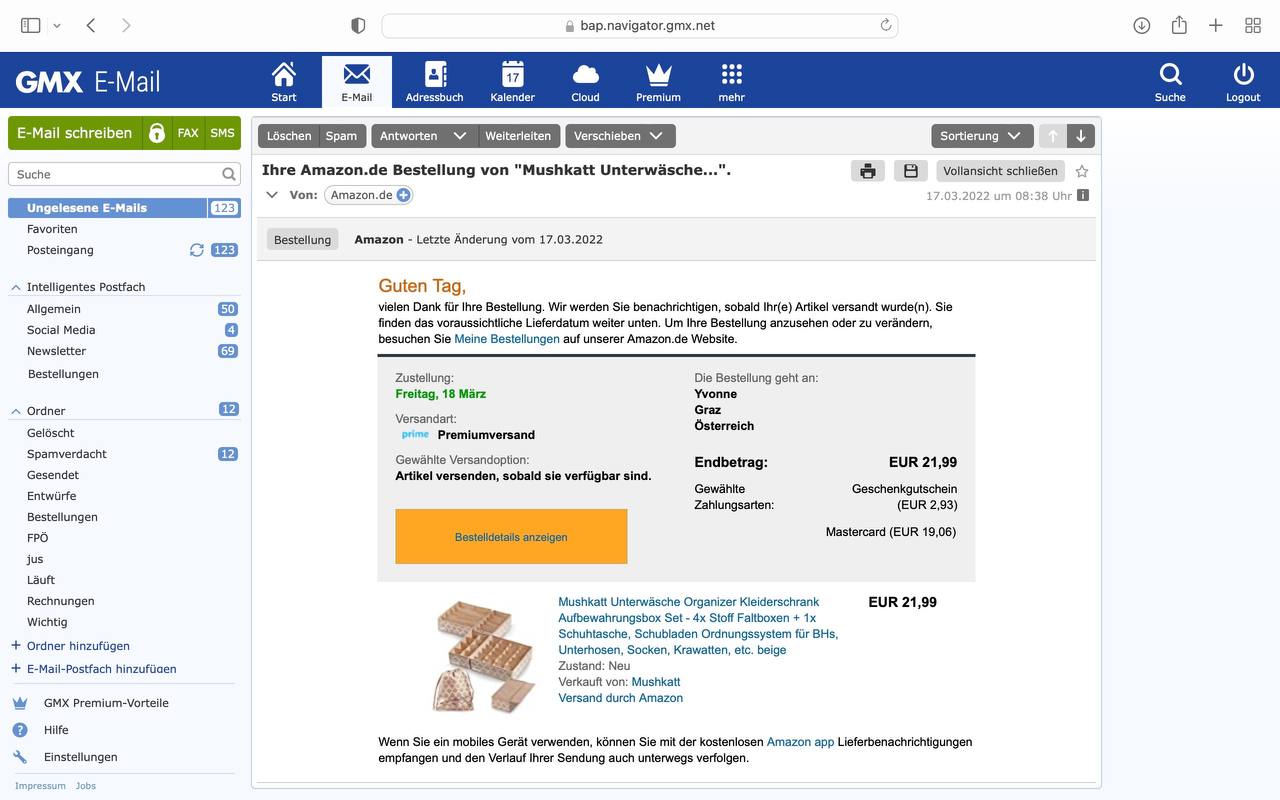Click into the Suche search field
The image size is (1280, 800).
[x=115, y=174]
